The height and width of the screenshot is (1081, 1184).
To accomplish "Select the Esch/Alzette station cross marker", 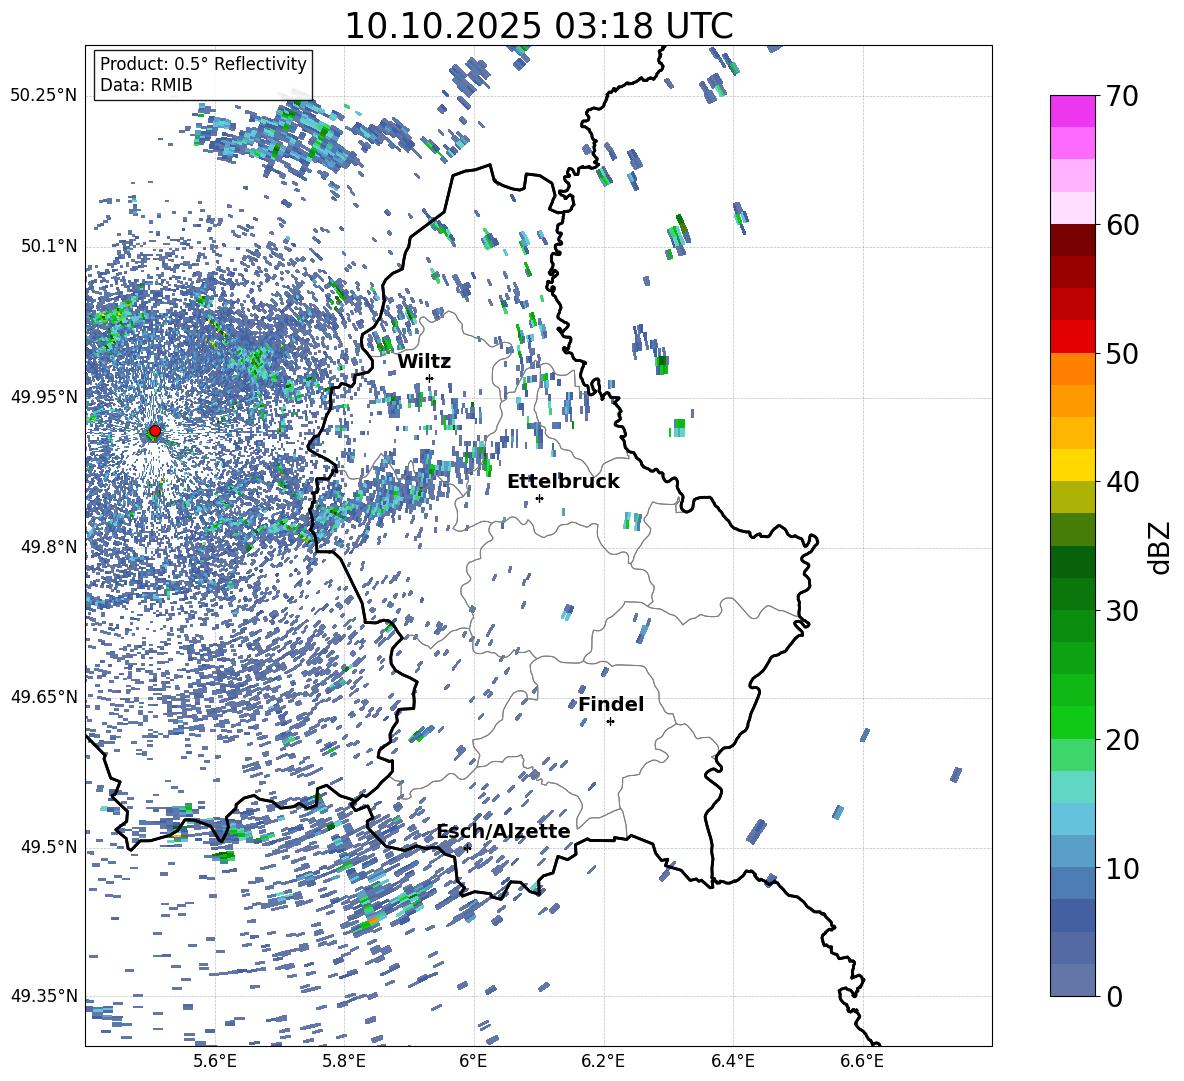I will pos(467,848).
